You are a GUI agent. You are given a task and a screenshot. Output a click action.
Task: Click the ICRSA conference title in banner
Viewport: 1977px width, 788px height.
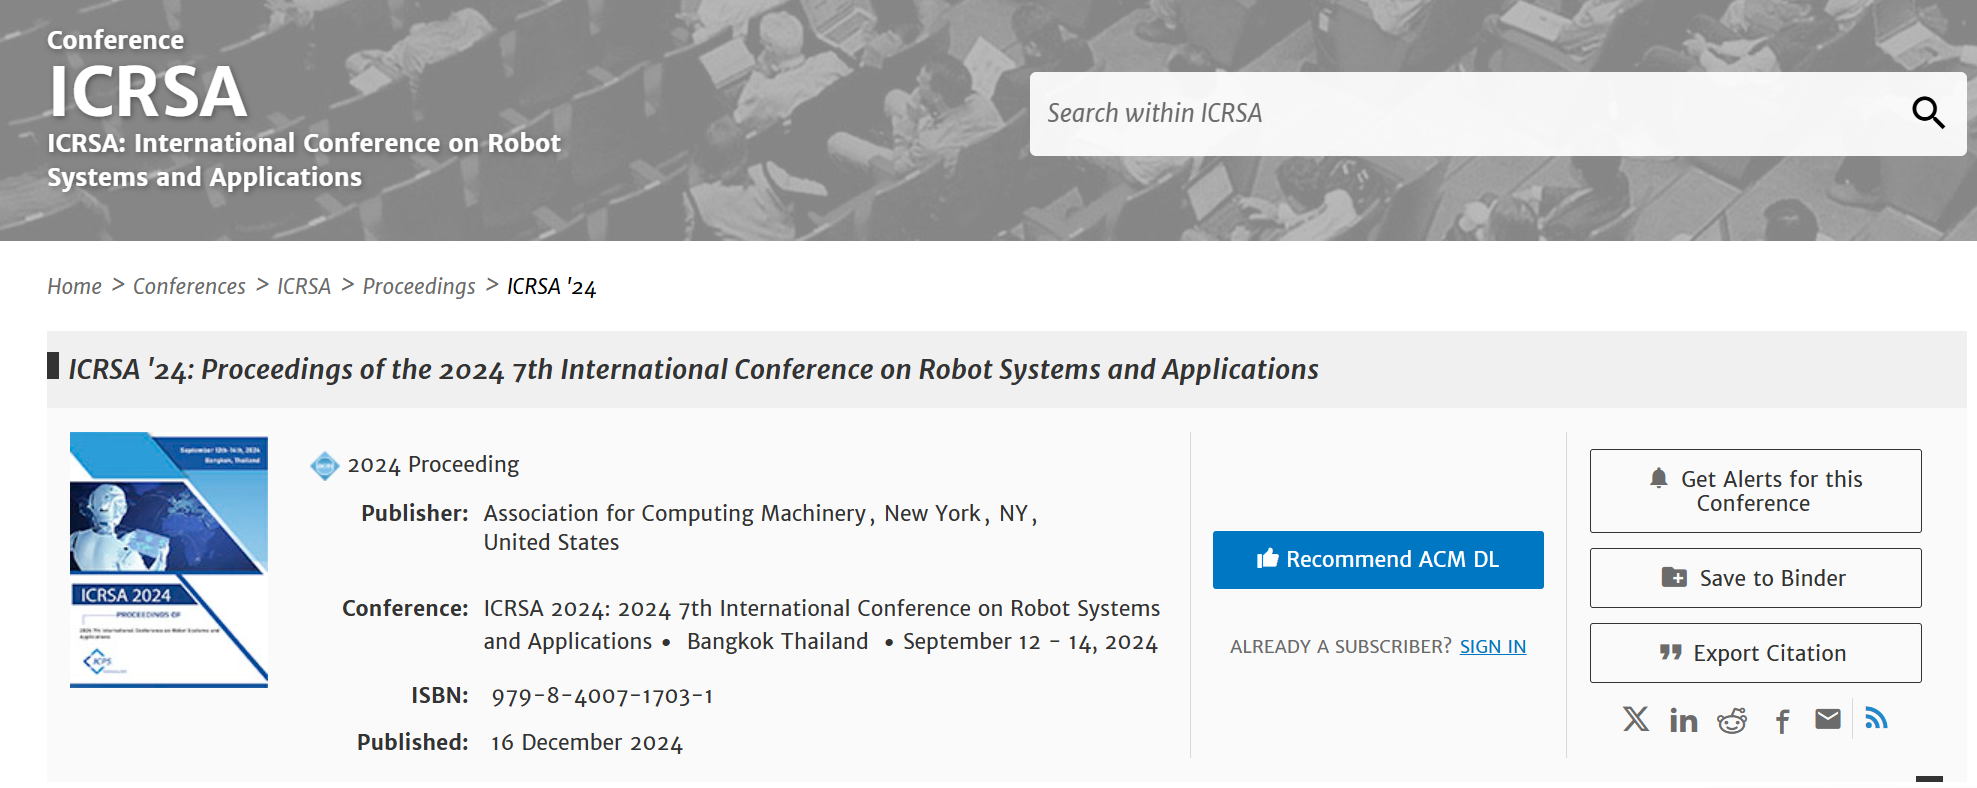pyautogui.click(x=147, y=92)
